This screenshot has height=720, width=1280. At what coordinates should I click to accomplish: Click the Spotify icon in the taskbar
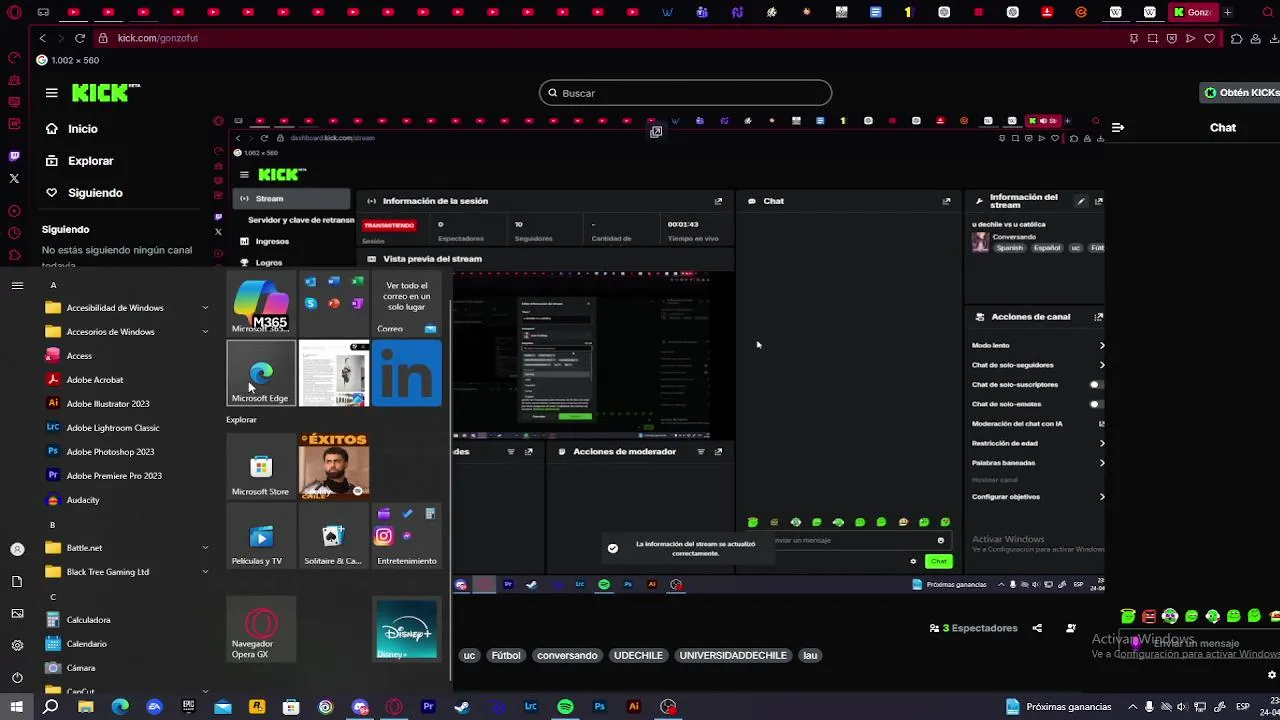(565, 707)
